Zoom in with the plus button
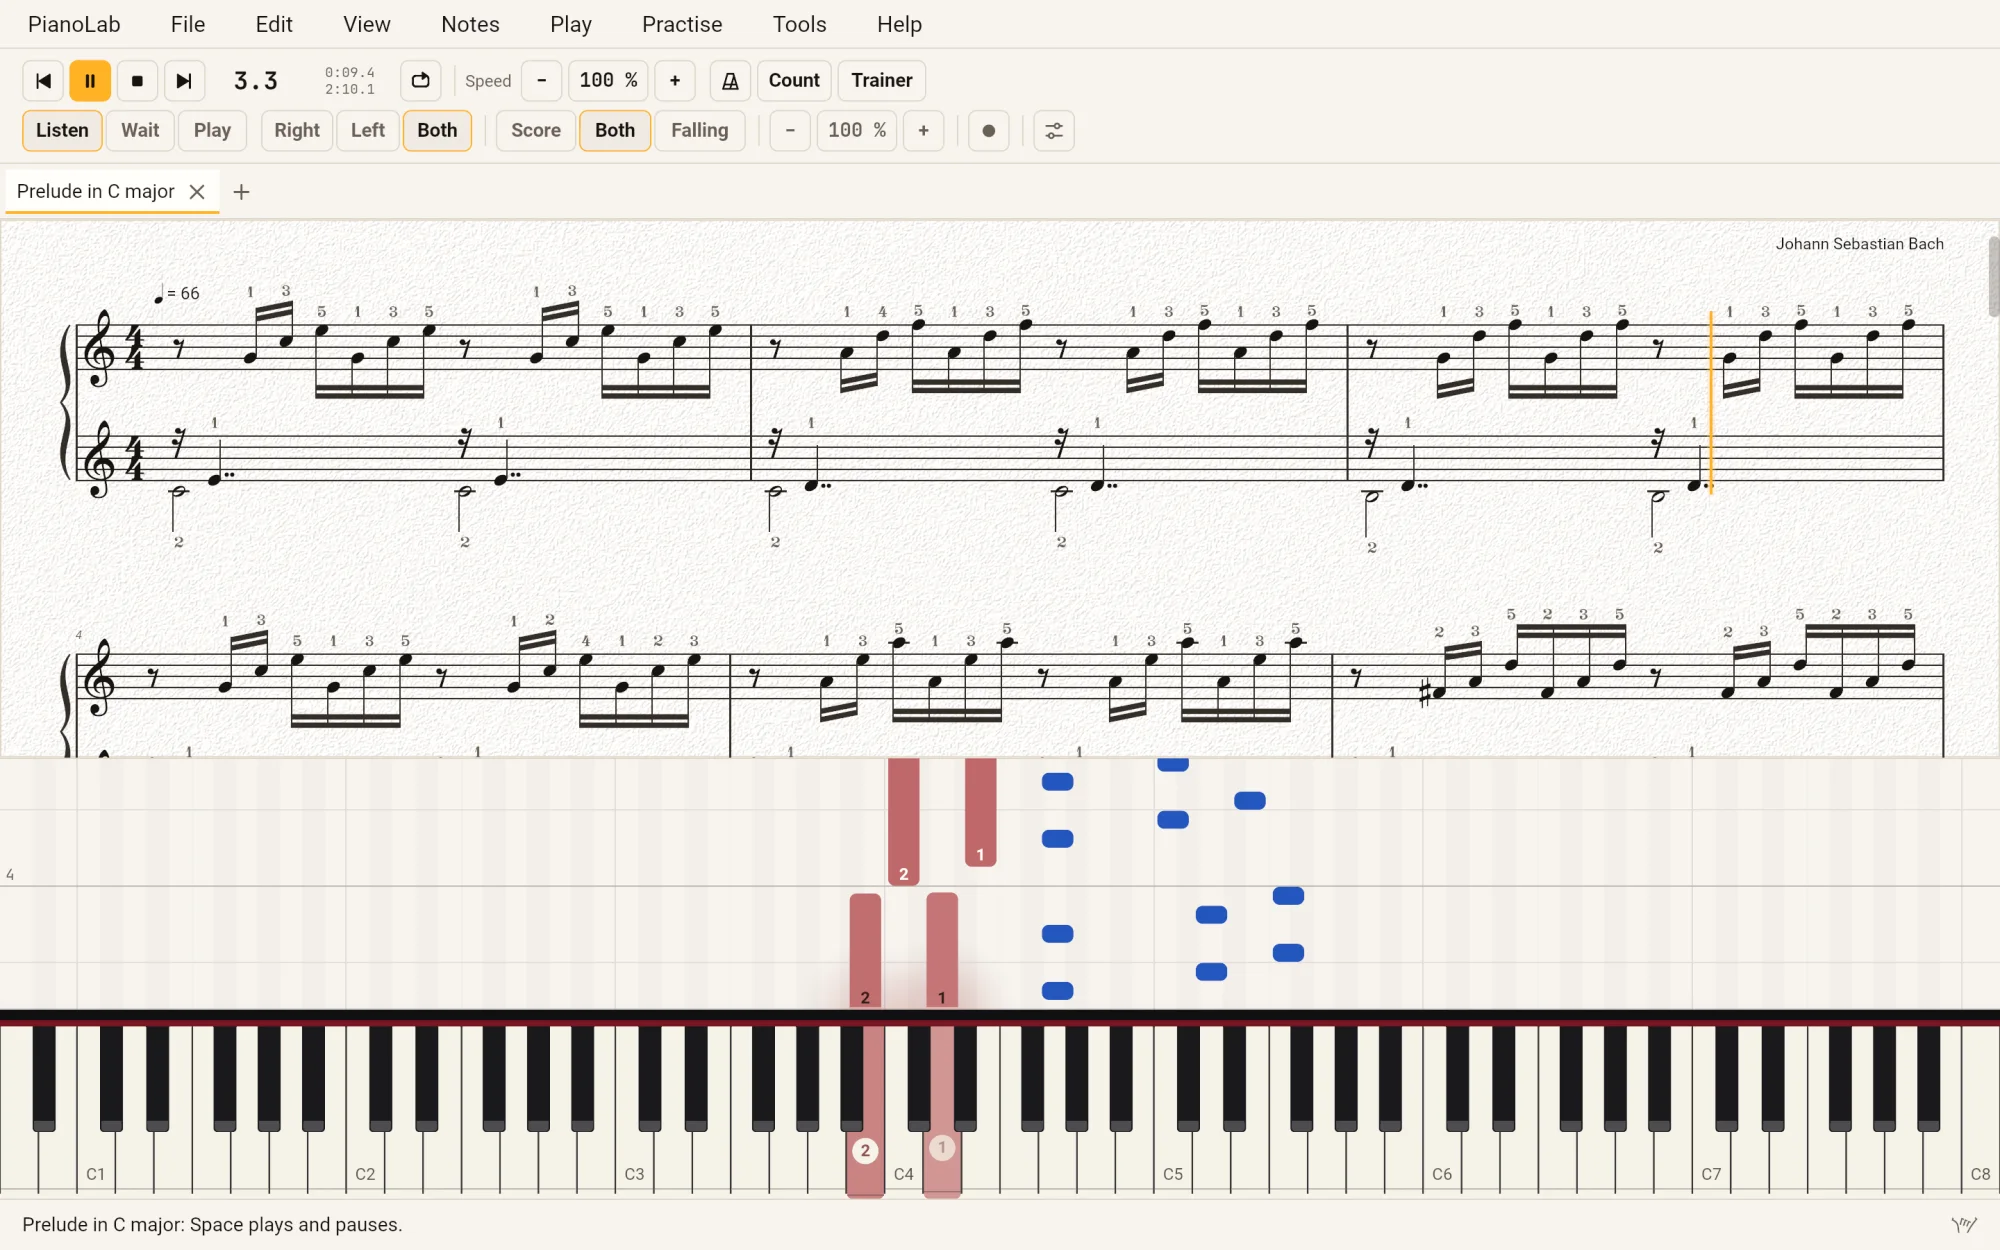This screenshot has width=2000, height=1250. click(x=924, y=131)
